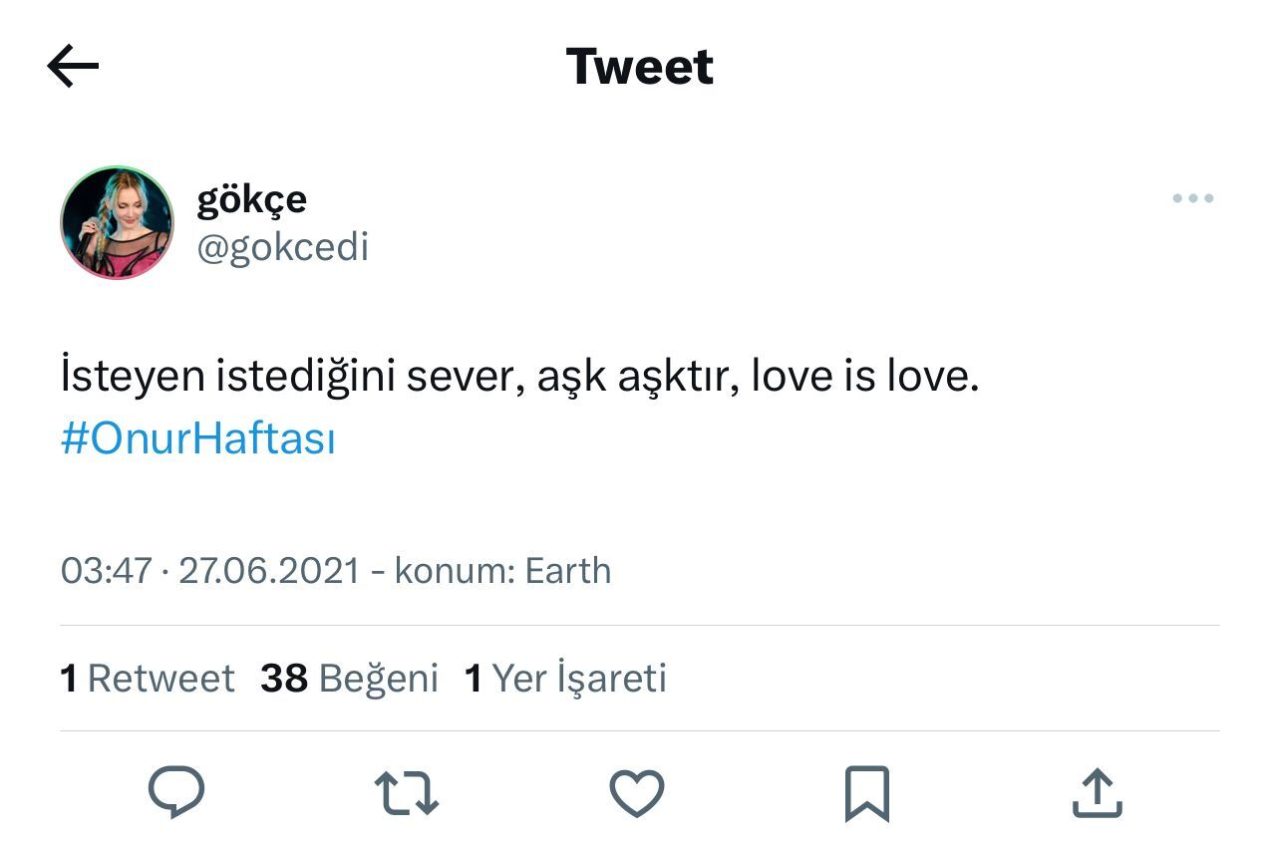Image resolution: width=1280 pixels, height=842 pixels.
Task: Follow the #OnurHaftası hashtag link
Action: click(x=198, y=439)
